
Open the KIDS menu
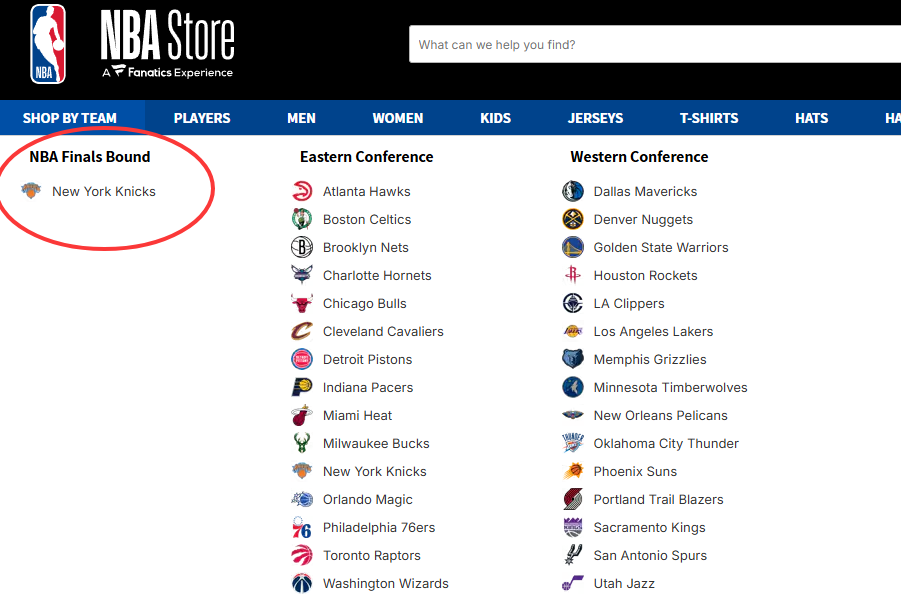[495, 118]
